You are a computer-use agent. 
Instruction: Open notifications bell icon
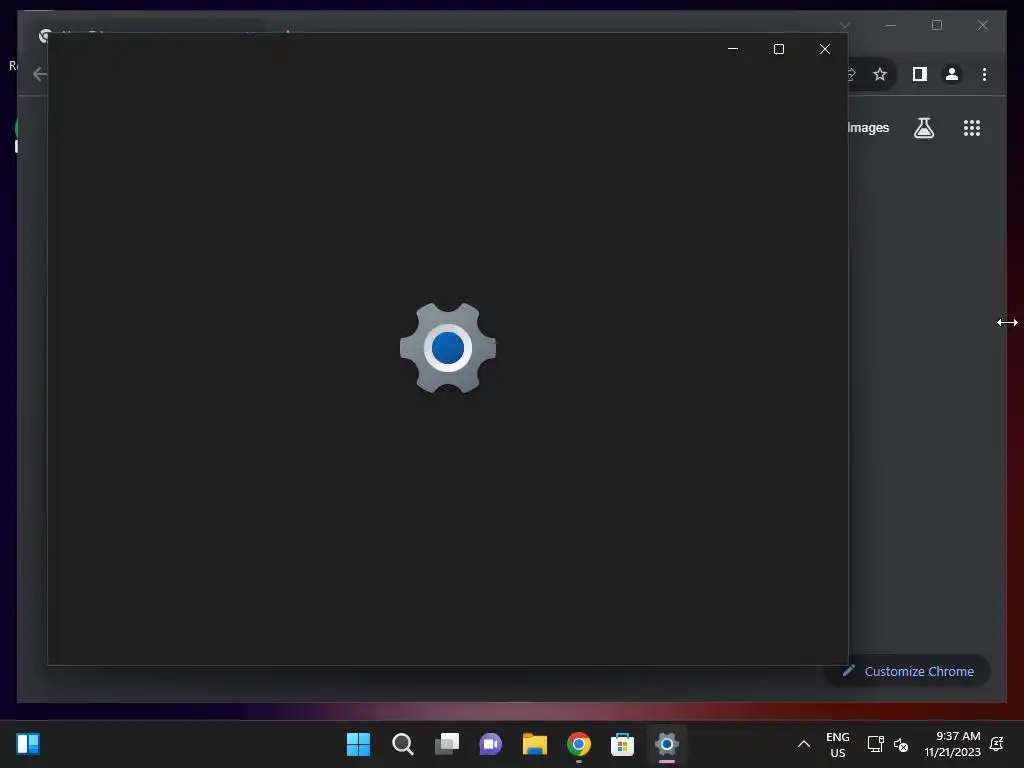(x=997, y=743)
